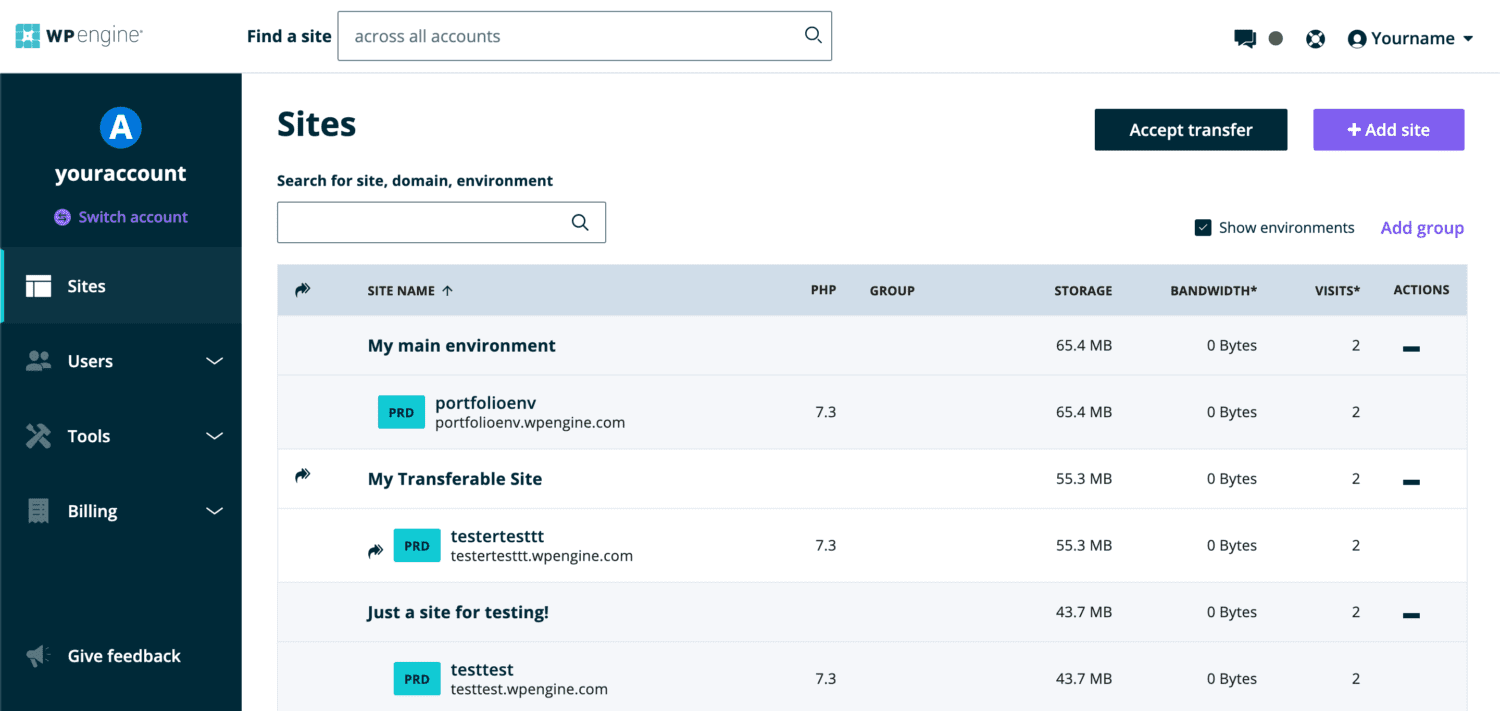The image size is (1500, 711).
Task: Click the account avatar A icon
Action: tap(120, 128)
